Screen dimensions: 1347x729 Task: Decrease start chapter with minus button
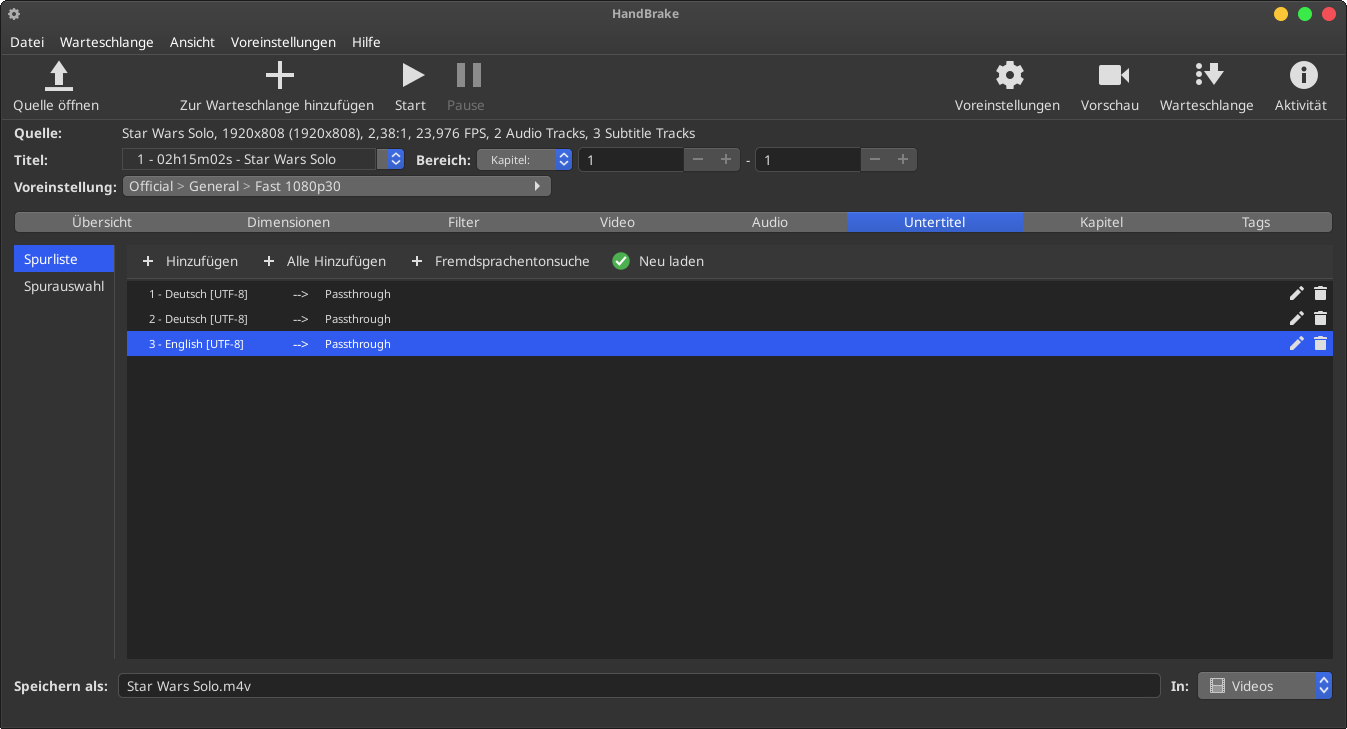[x=698, y=159]
